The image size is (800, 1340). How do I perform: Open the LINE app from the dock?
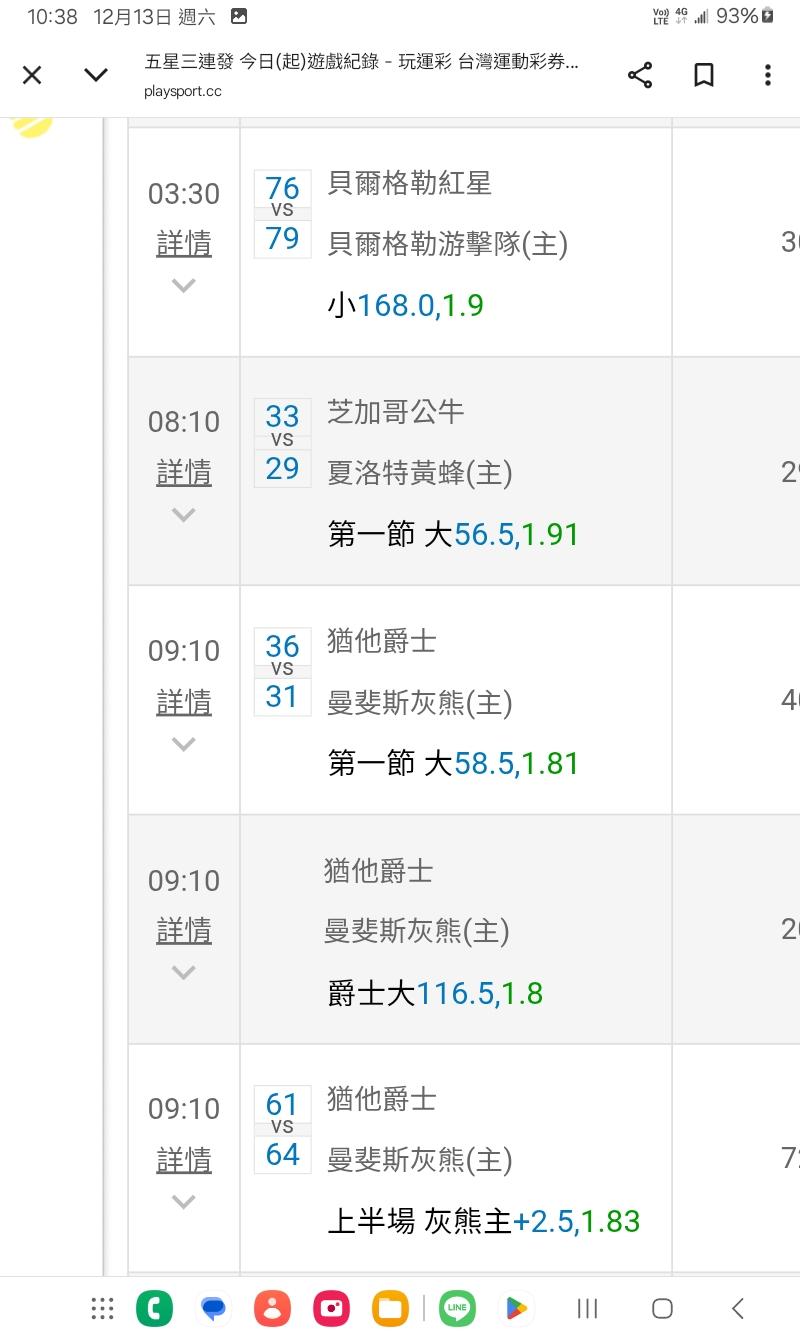click(458, 1308)
